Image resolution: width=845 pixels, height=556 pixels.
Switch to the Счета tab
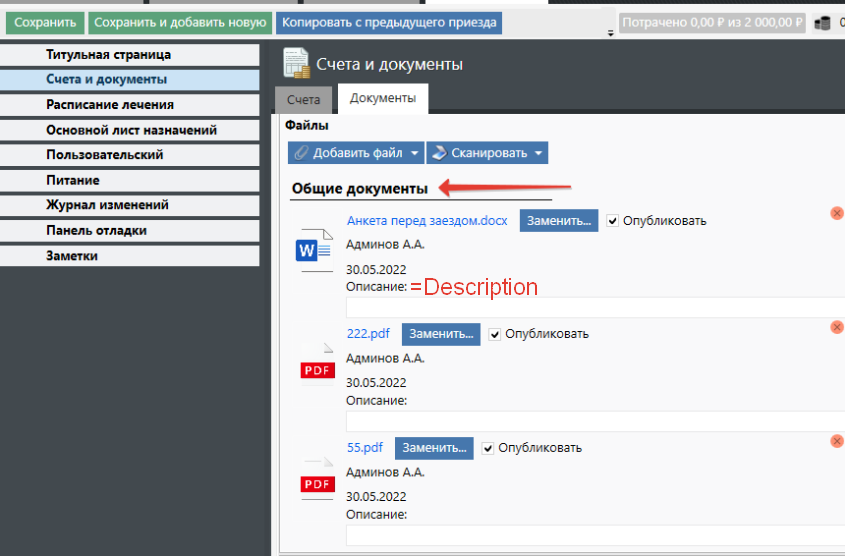pyautogui.click(x=304, y=99)
